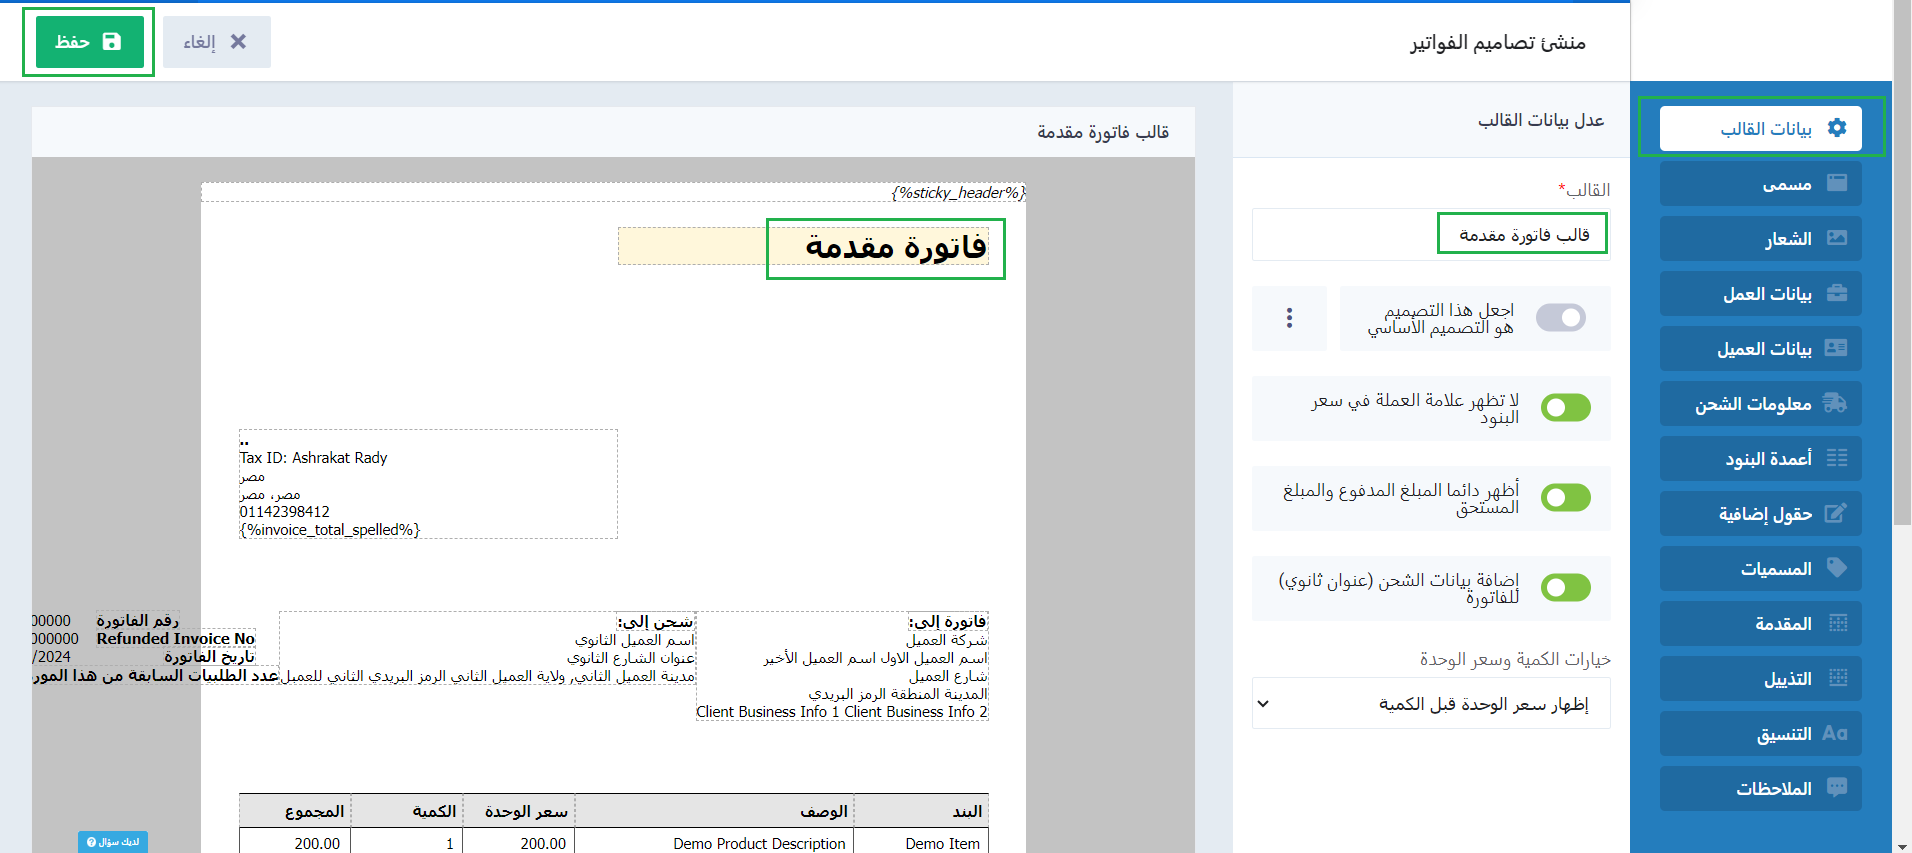
Task: Disable always showing paid and due amount
Action: 1565,498
